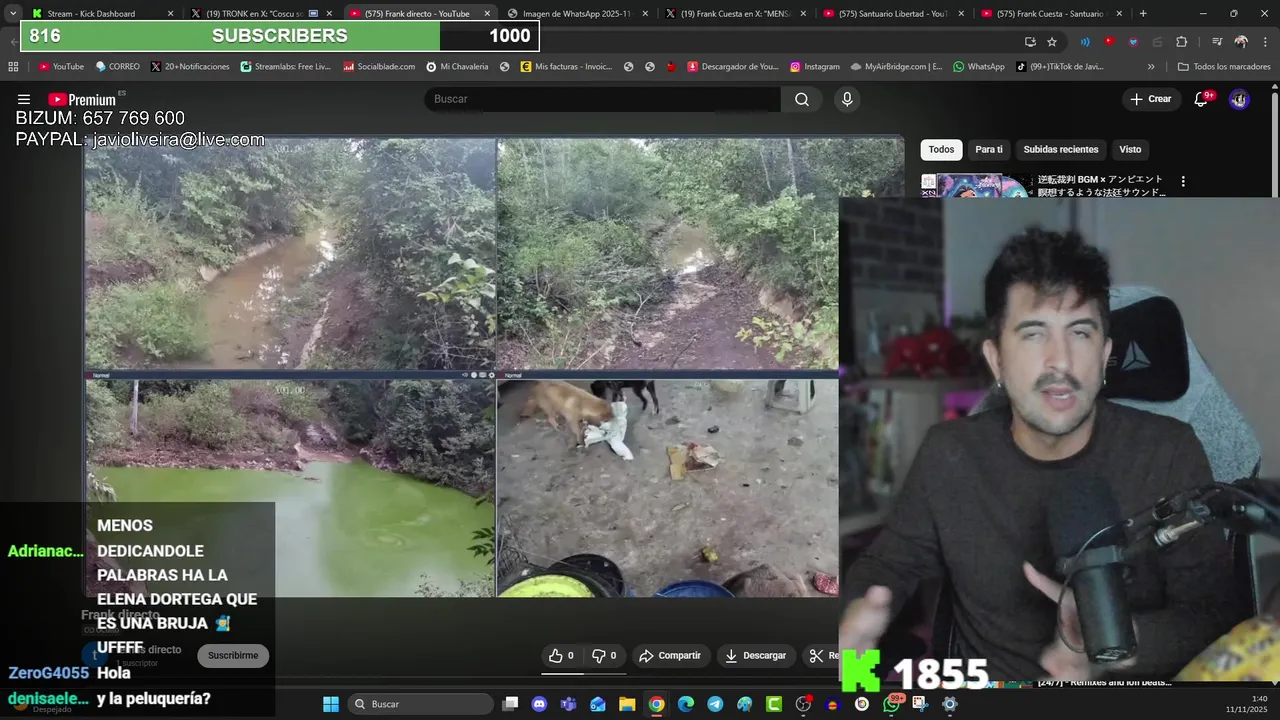Open WhatsApp from the taskbar
The height and width of the screenshot is (720, 1280).
[x=891, y=704]
